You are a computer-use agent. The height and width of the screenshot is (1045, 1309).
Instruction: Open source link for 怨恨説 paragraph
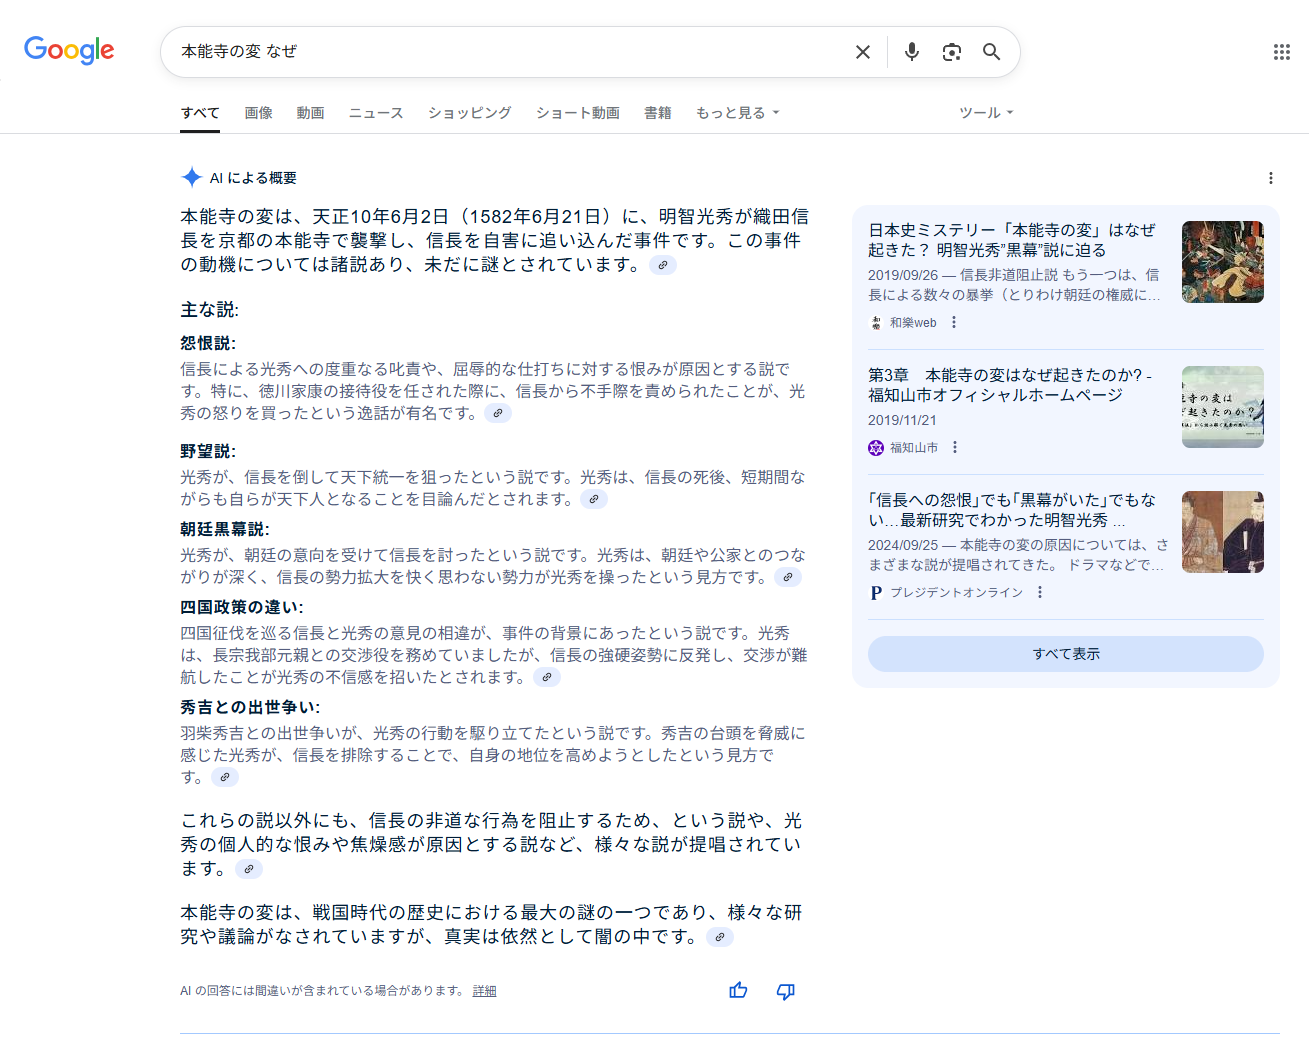(498, 413)
